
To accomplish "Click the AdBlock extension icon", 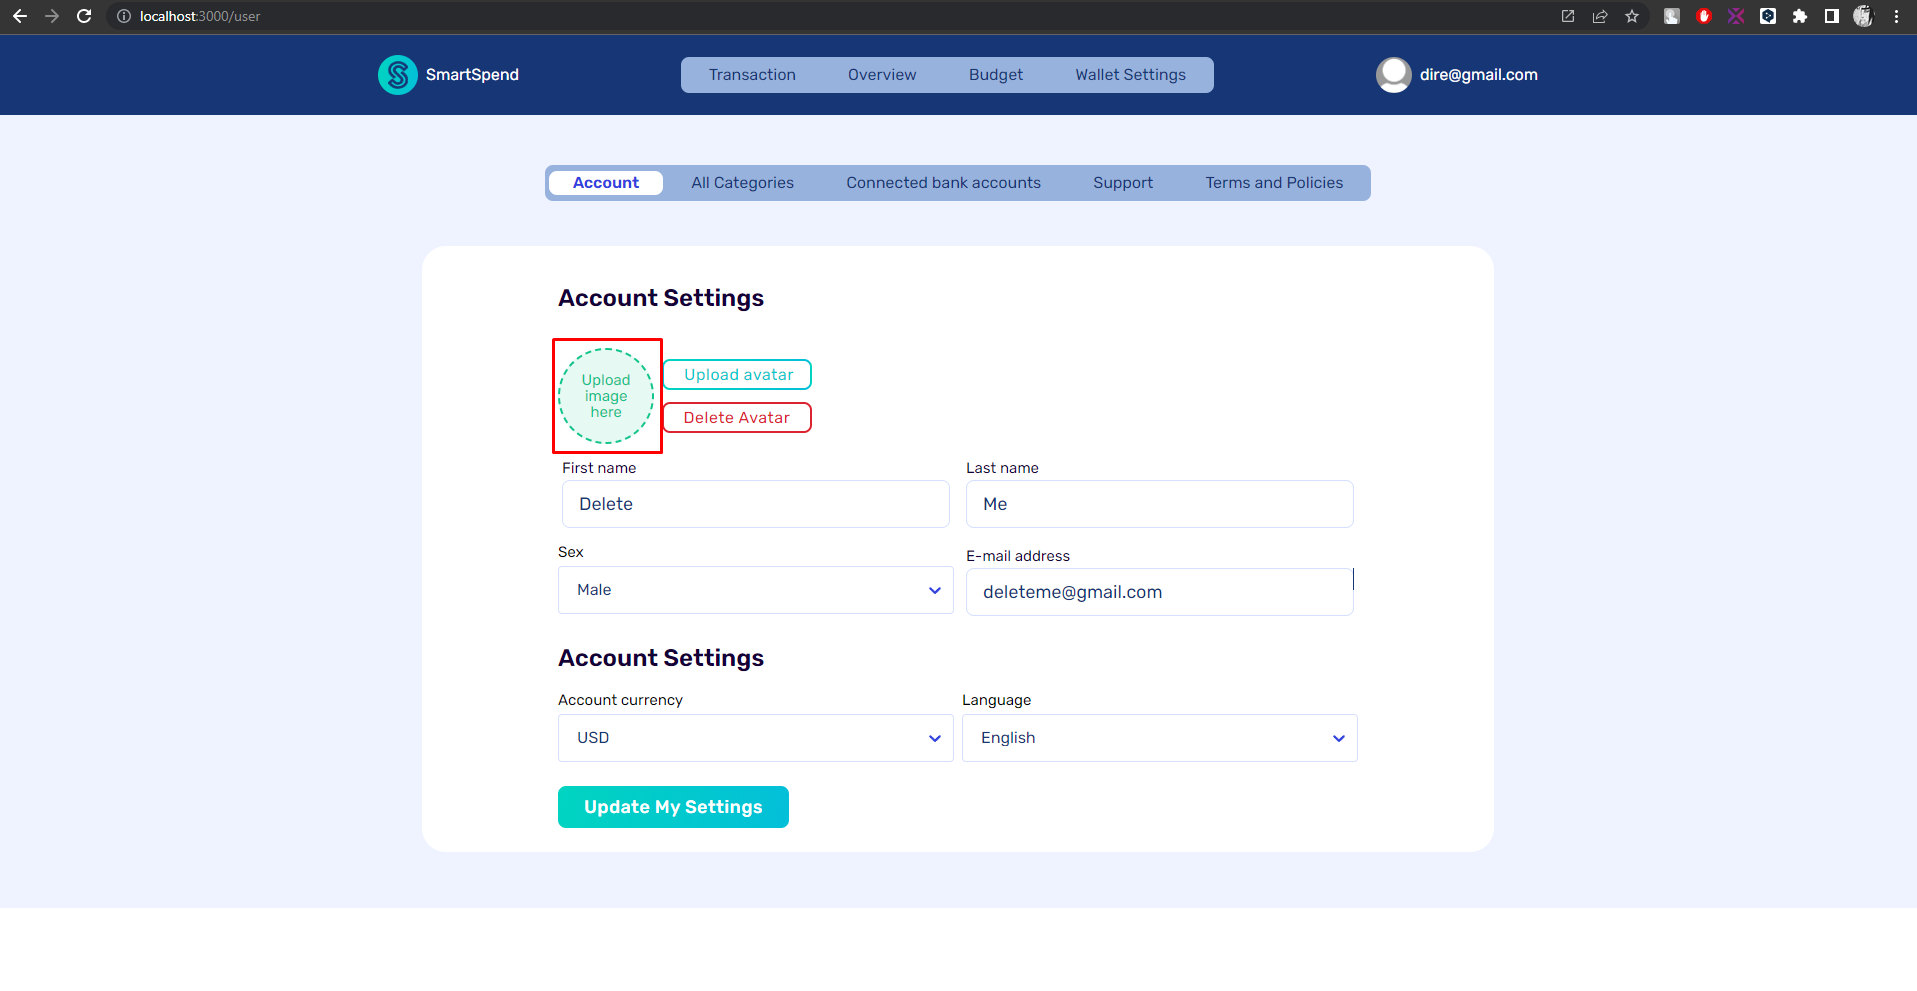I will point(1704,16).
